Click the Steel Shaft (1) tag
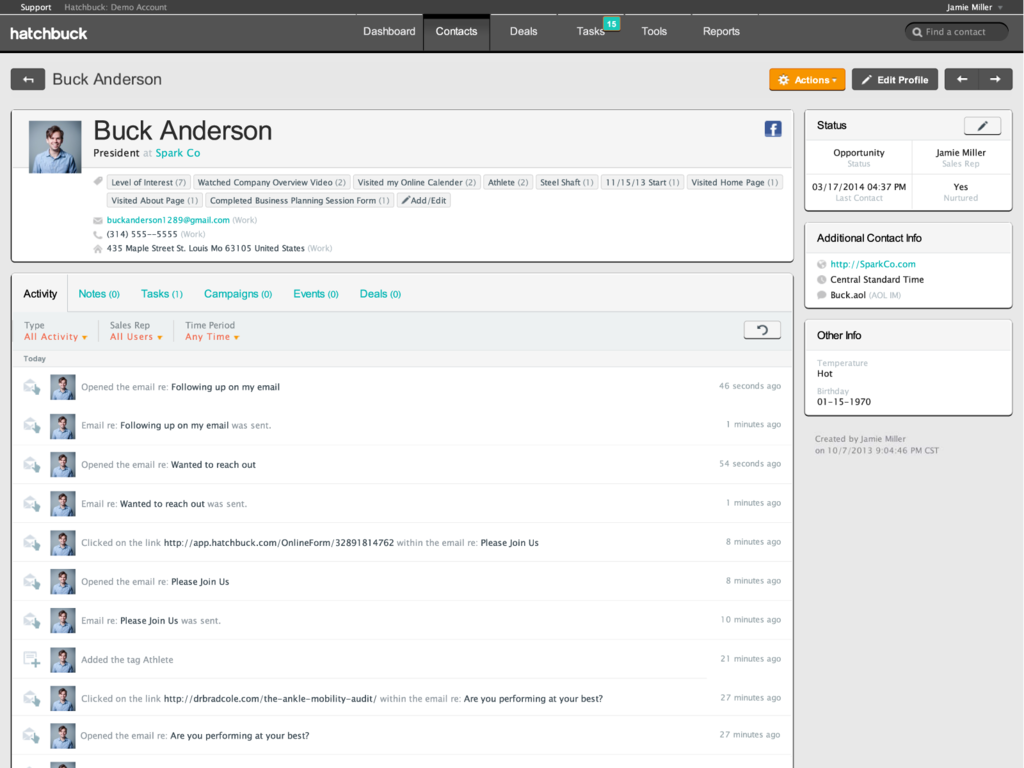Viewport: 1024px width, 768px height. pos(567,182)
